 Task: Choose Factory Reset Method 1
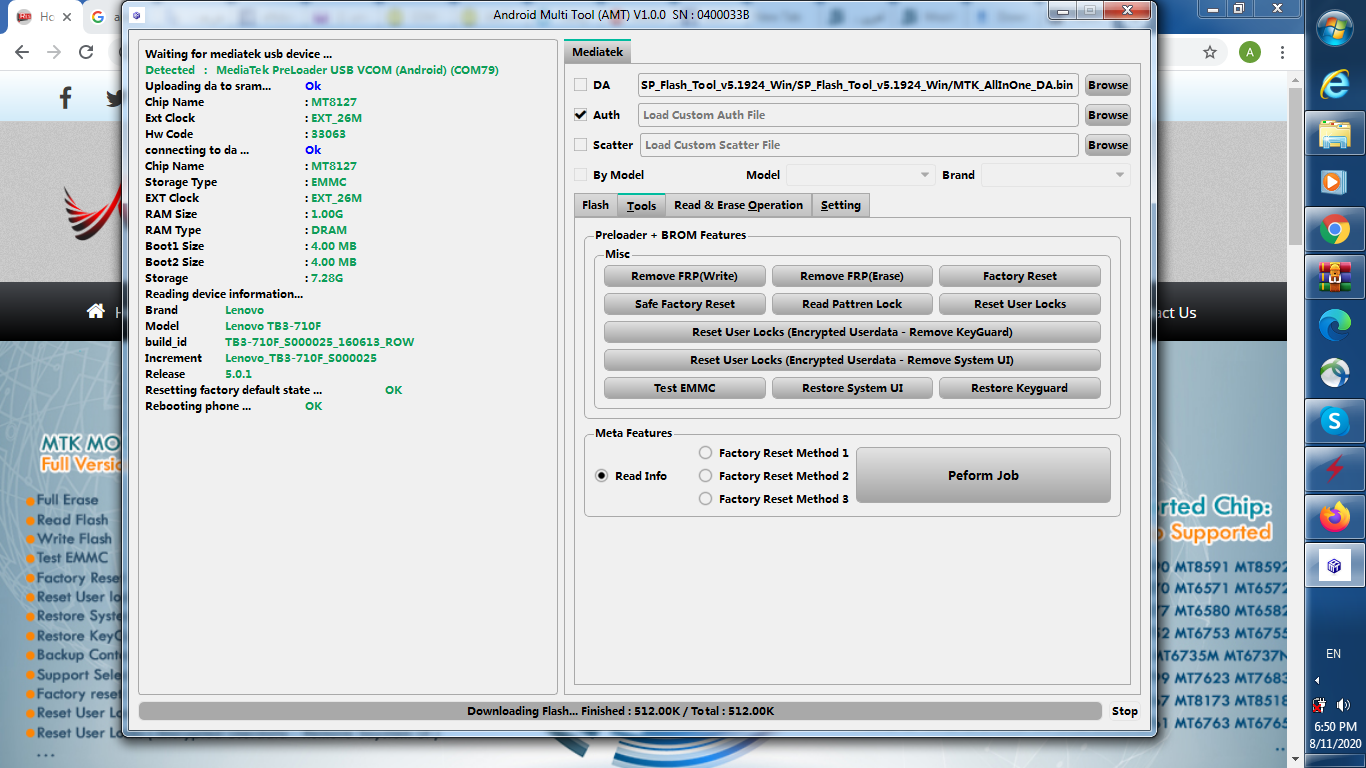coord(706,453)
